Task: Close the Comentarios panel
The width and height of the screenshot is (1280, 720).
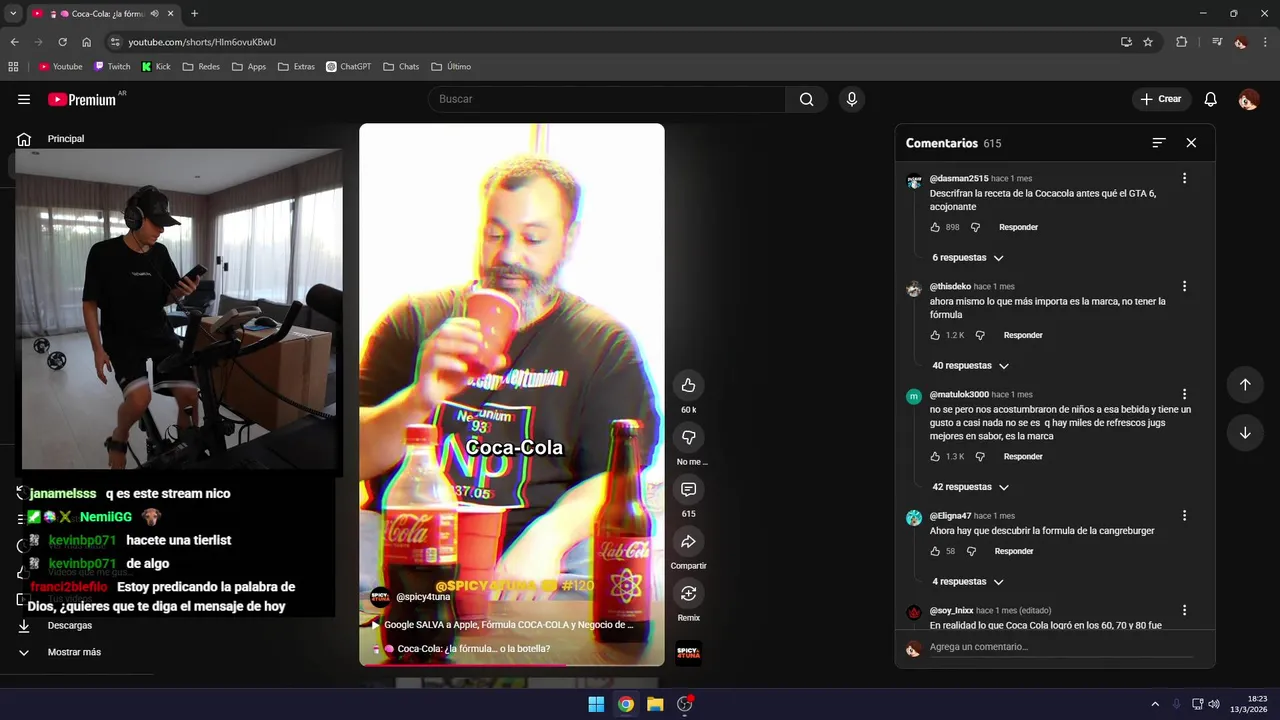Action: point(1191,143)
